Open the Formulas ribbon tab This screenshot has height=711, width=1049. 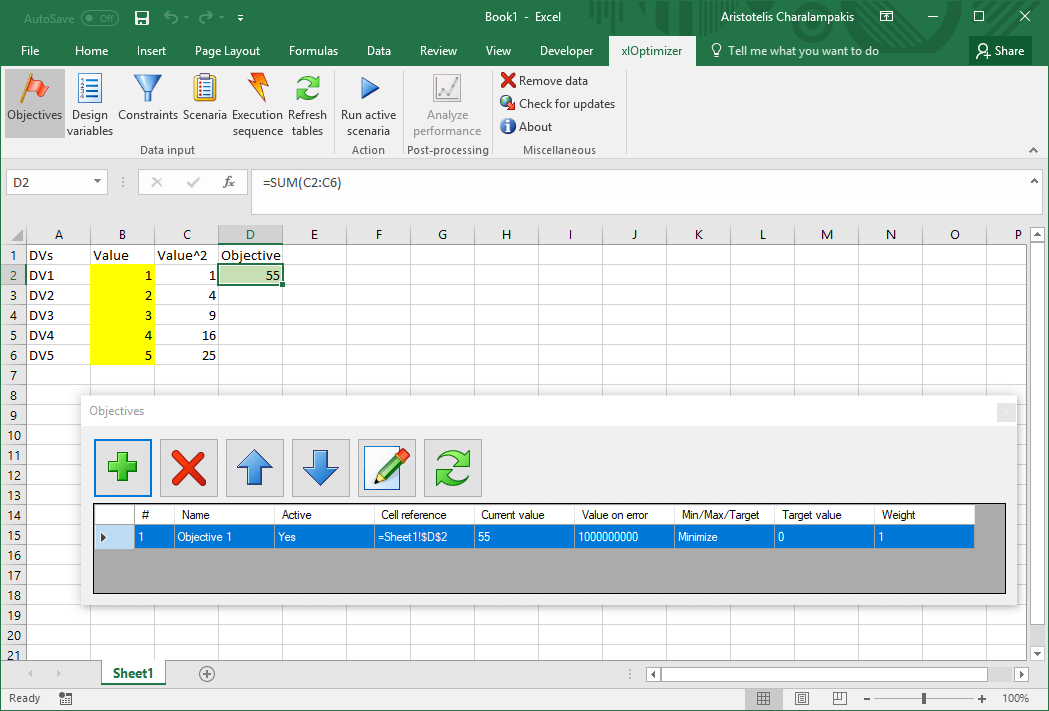[x=313, y=51]
